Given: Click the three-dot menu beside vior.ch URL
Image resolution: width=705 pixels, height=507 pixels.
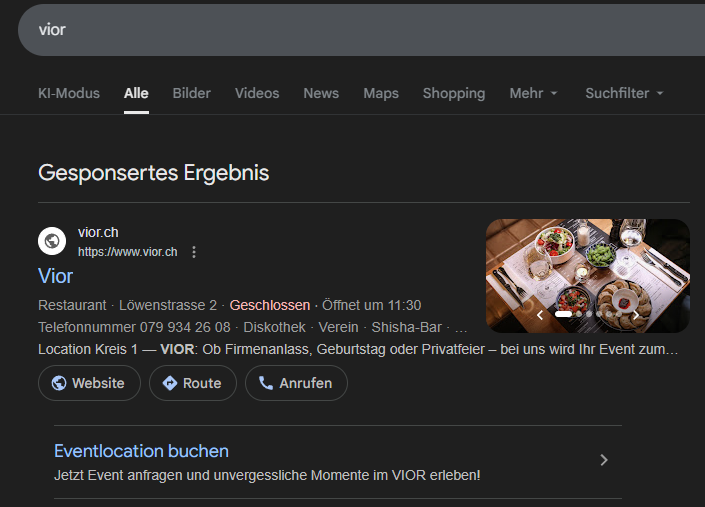Looking at the screenshot, I should (x=194, y=252).
